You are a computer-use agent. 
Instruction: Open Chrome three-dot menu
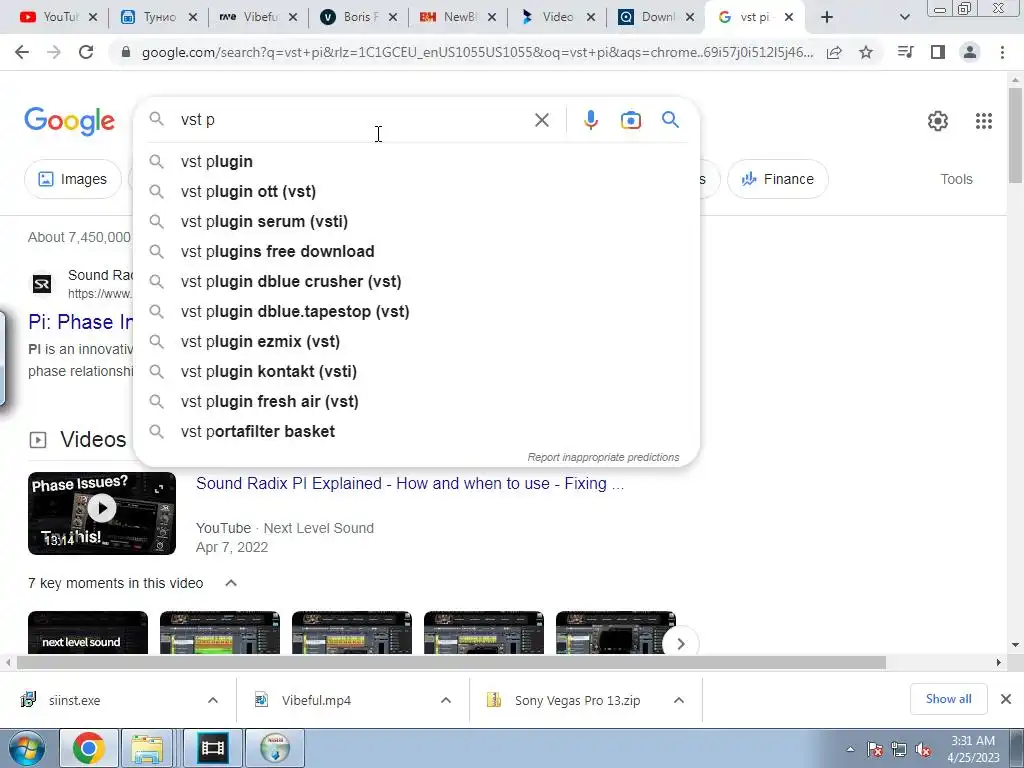[1002, 52]
